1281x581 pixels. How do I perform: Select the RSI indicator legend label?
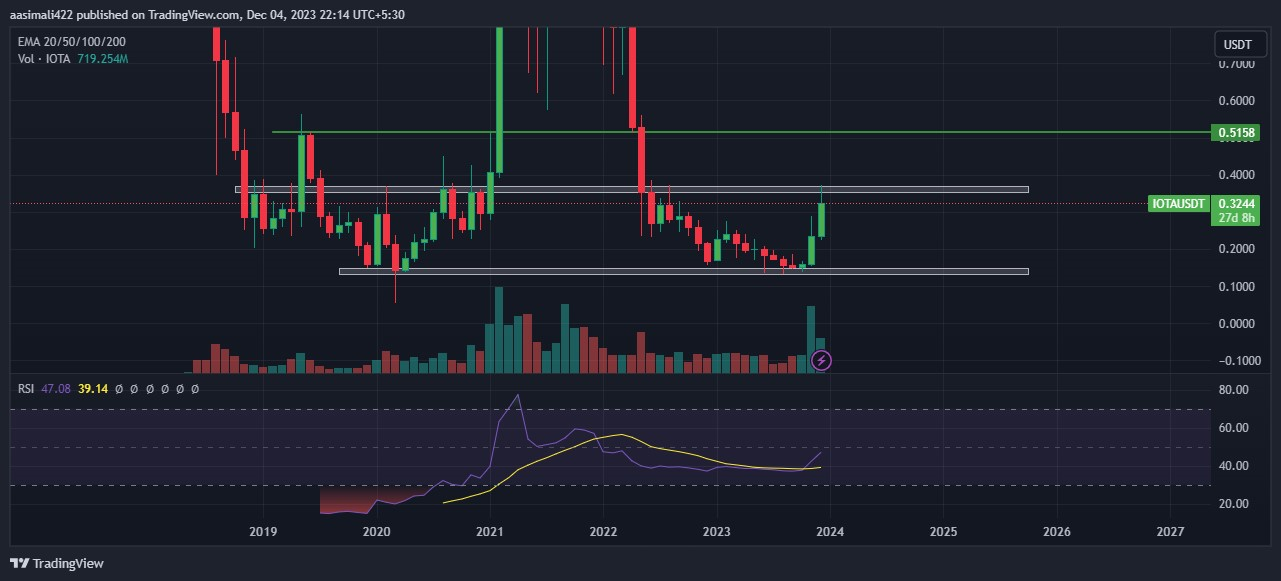[x=24, y=387]
